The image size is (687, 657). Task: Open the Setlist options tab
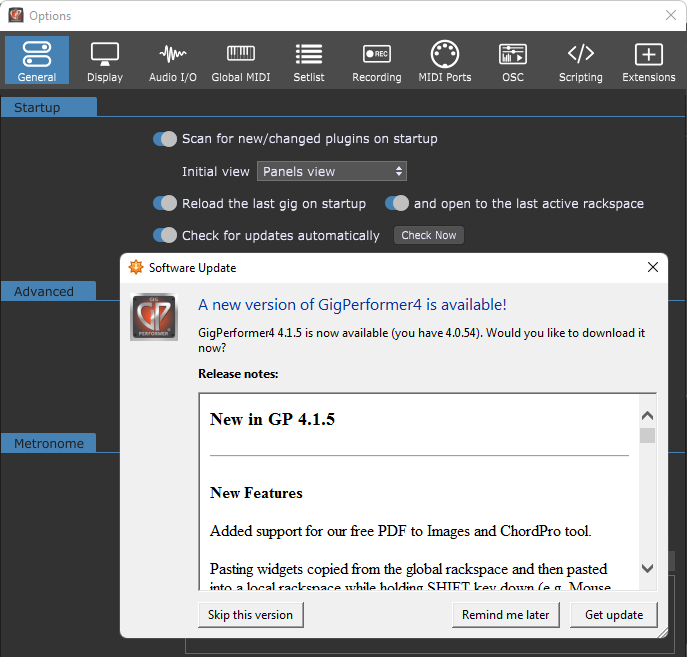tap(309, 62)
